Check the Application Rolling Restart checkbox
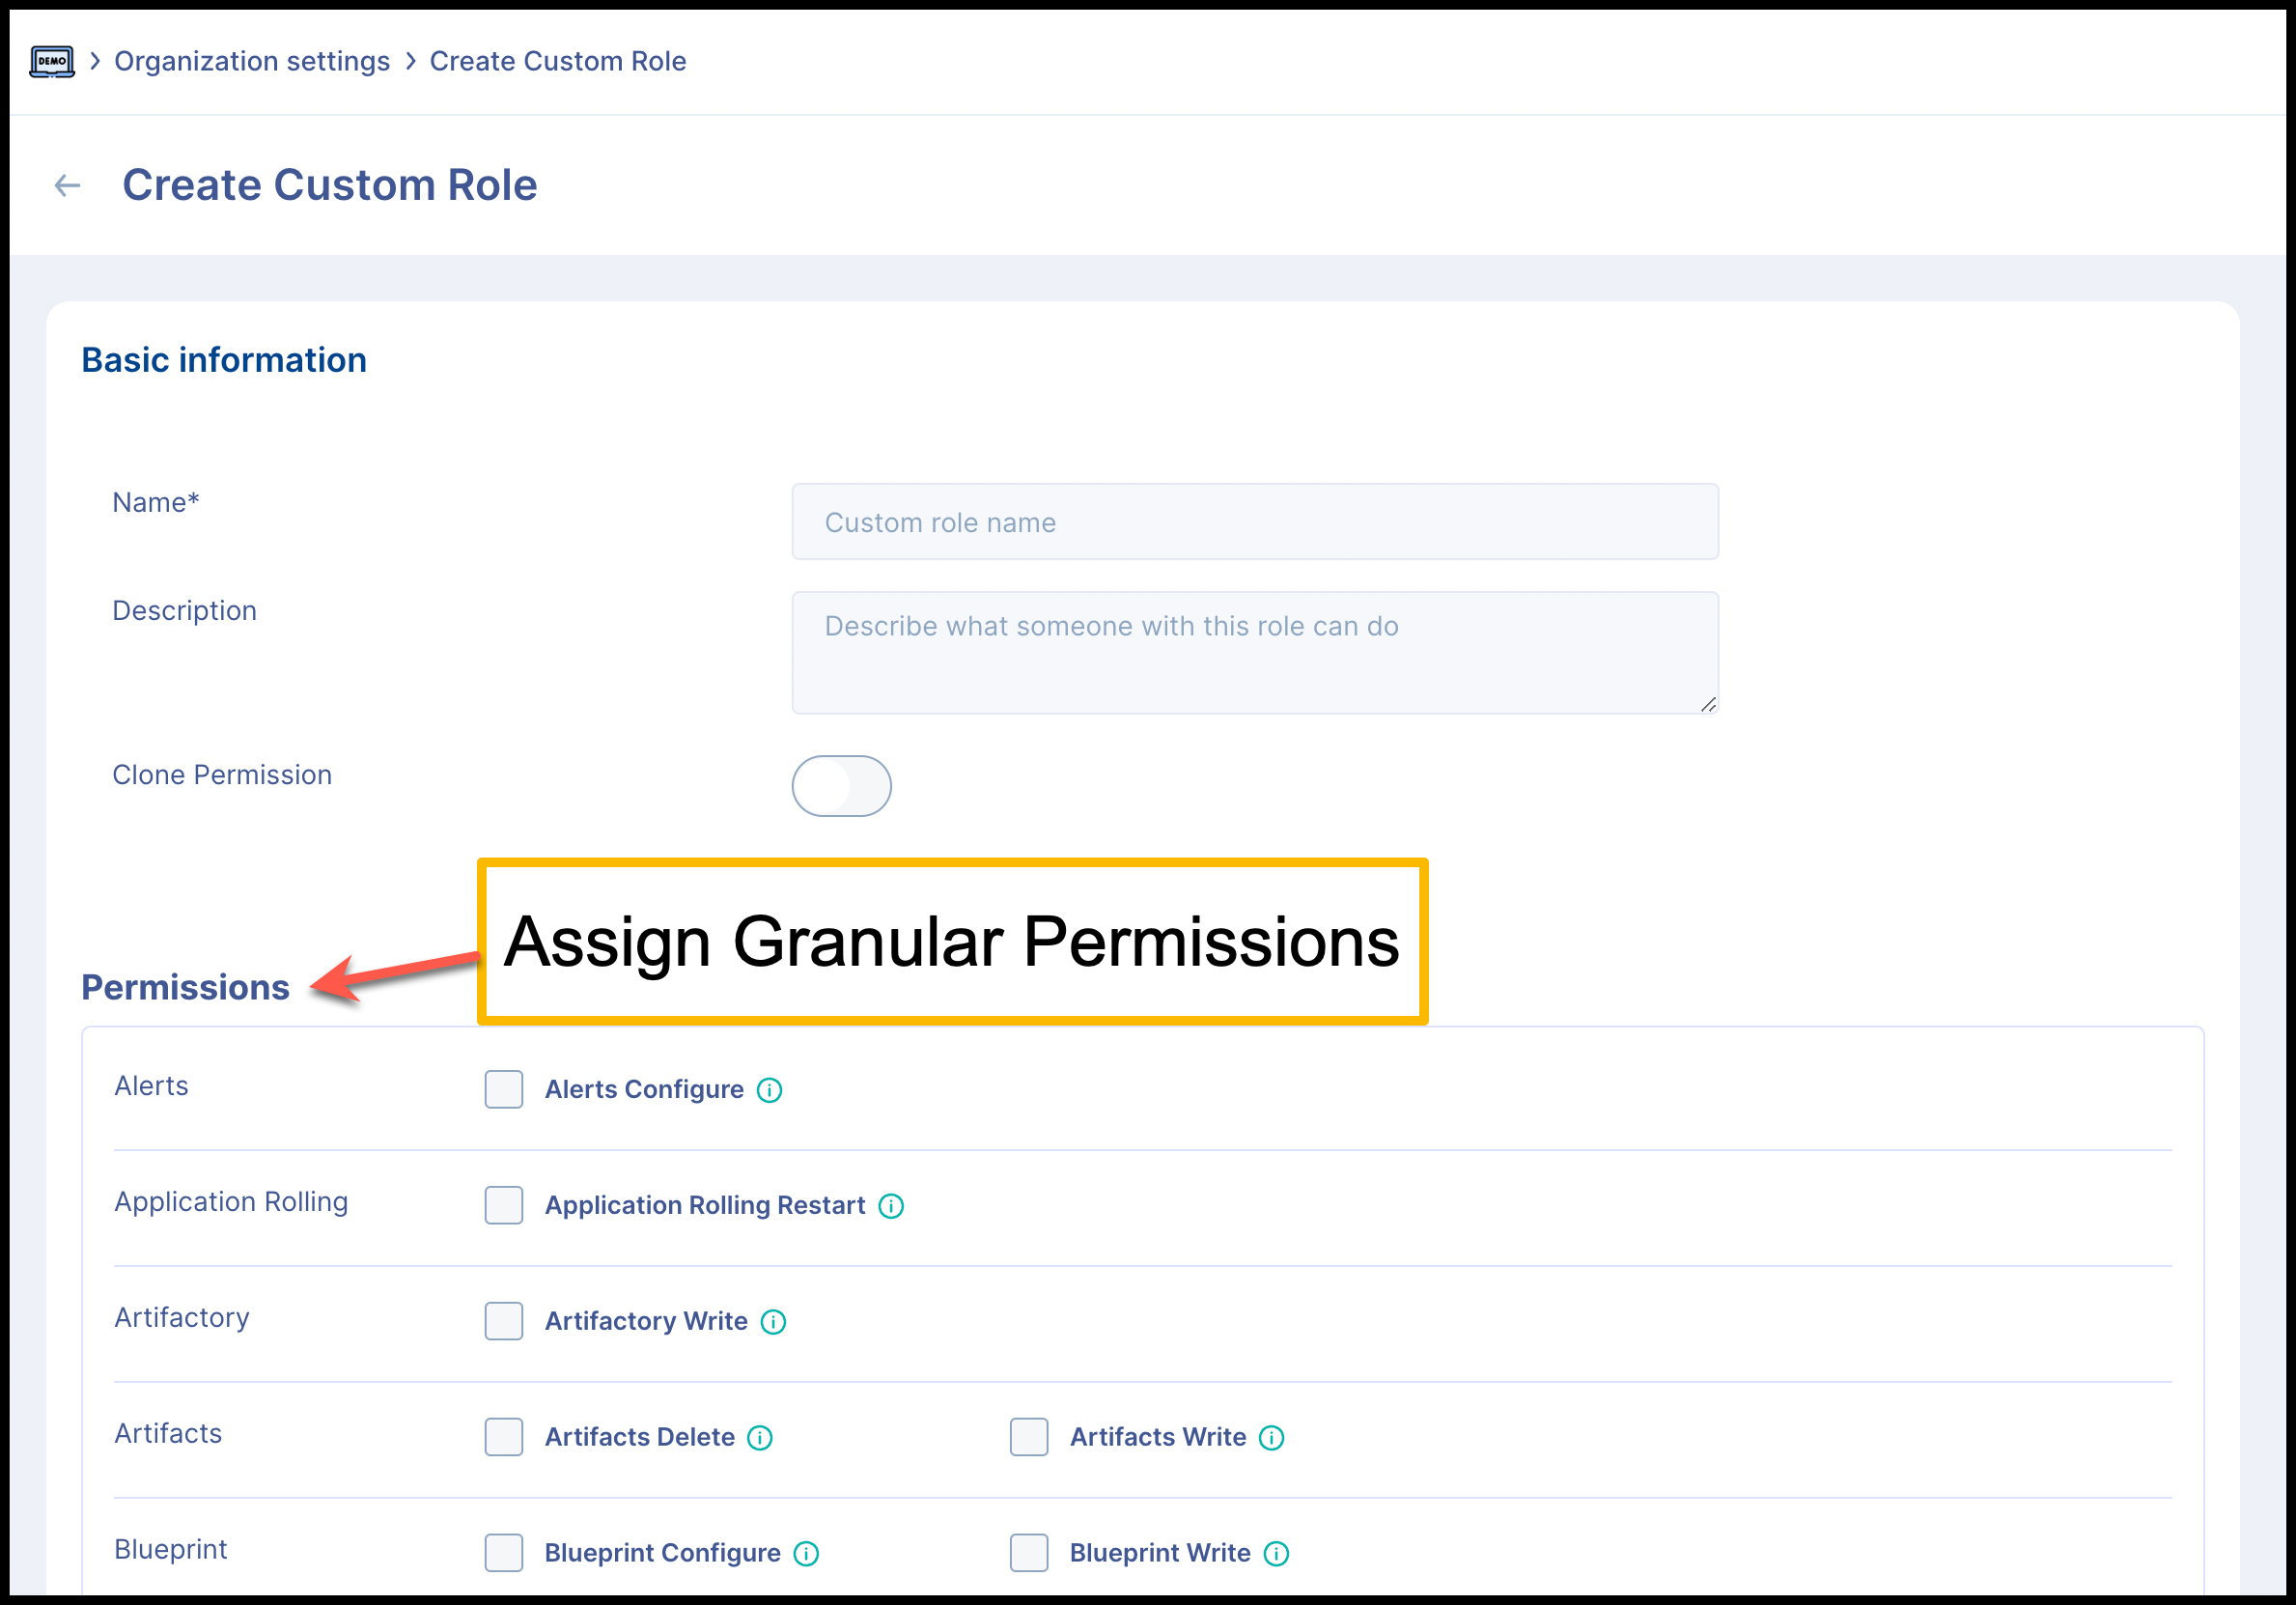This screenshot has width=2296, height=1605. 504,1206
